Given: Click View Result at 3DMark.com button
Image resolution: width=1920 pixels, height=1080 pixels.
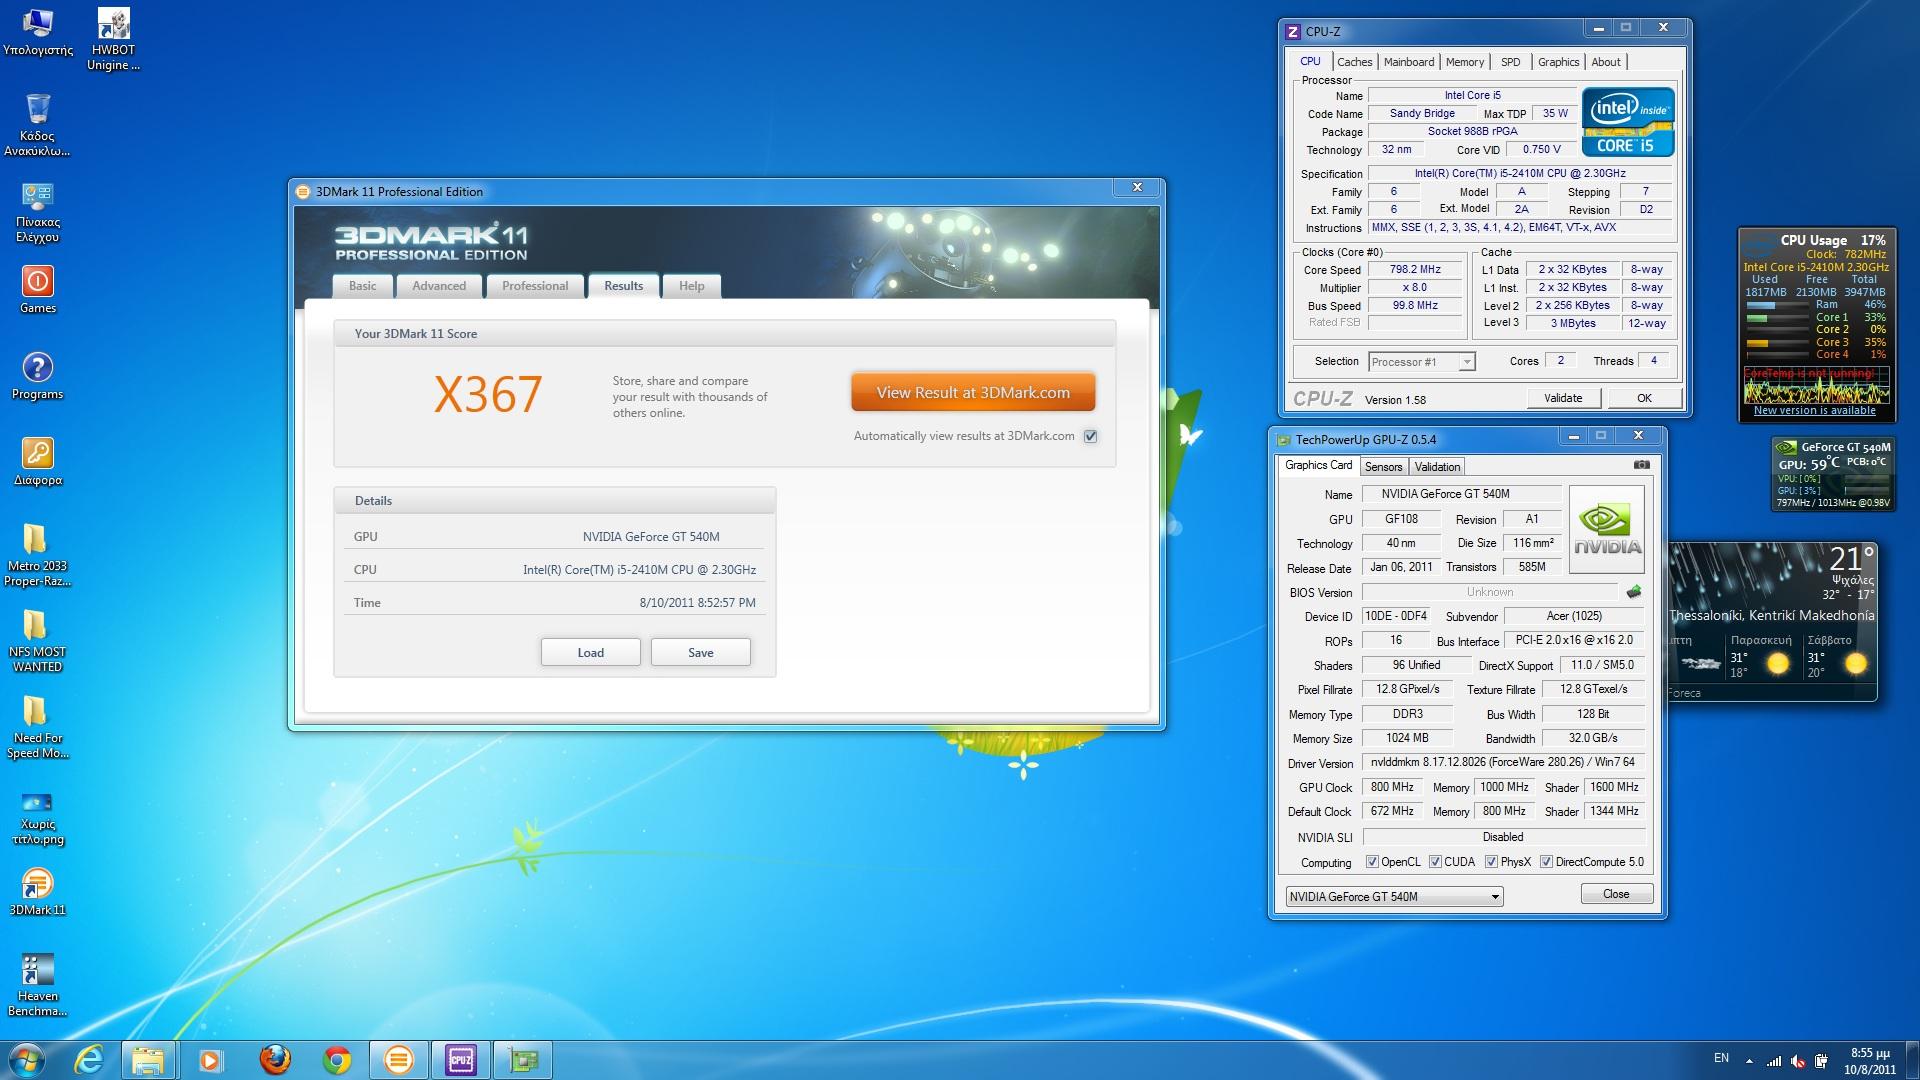Looking at the screenshot, I should tap(973, 393).
